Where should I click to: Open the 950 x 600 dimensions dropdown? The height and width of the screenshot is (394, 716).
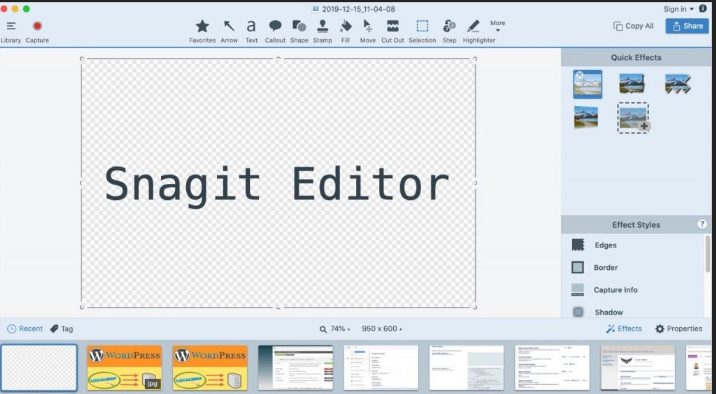(382, 329)
